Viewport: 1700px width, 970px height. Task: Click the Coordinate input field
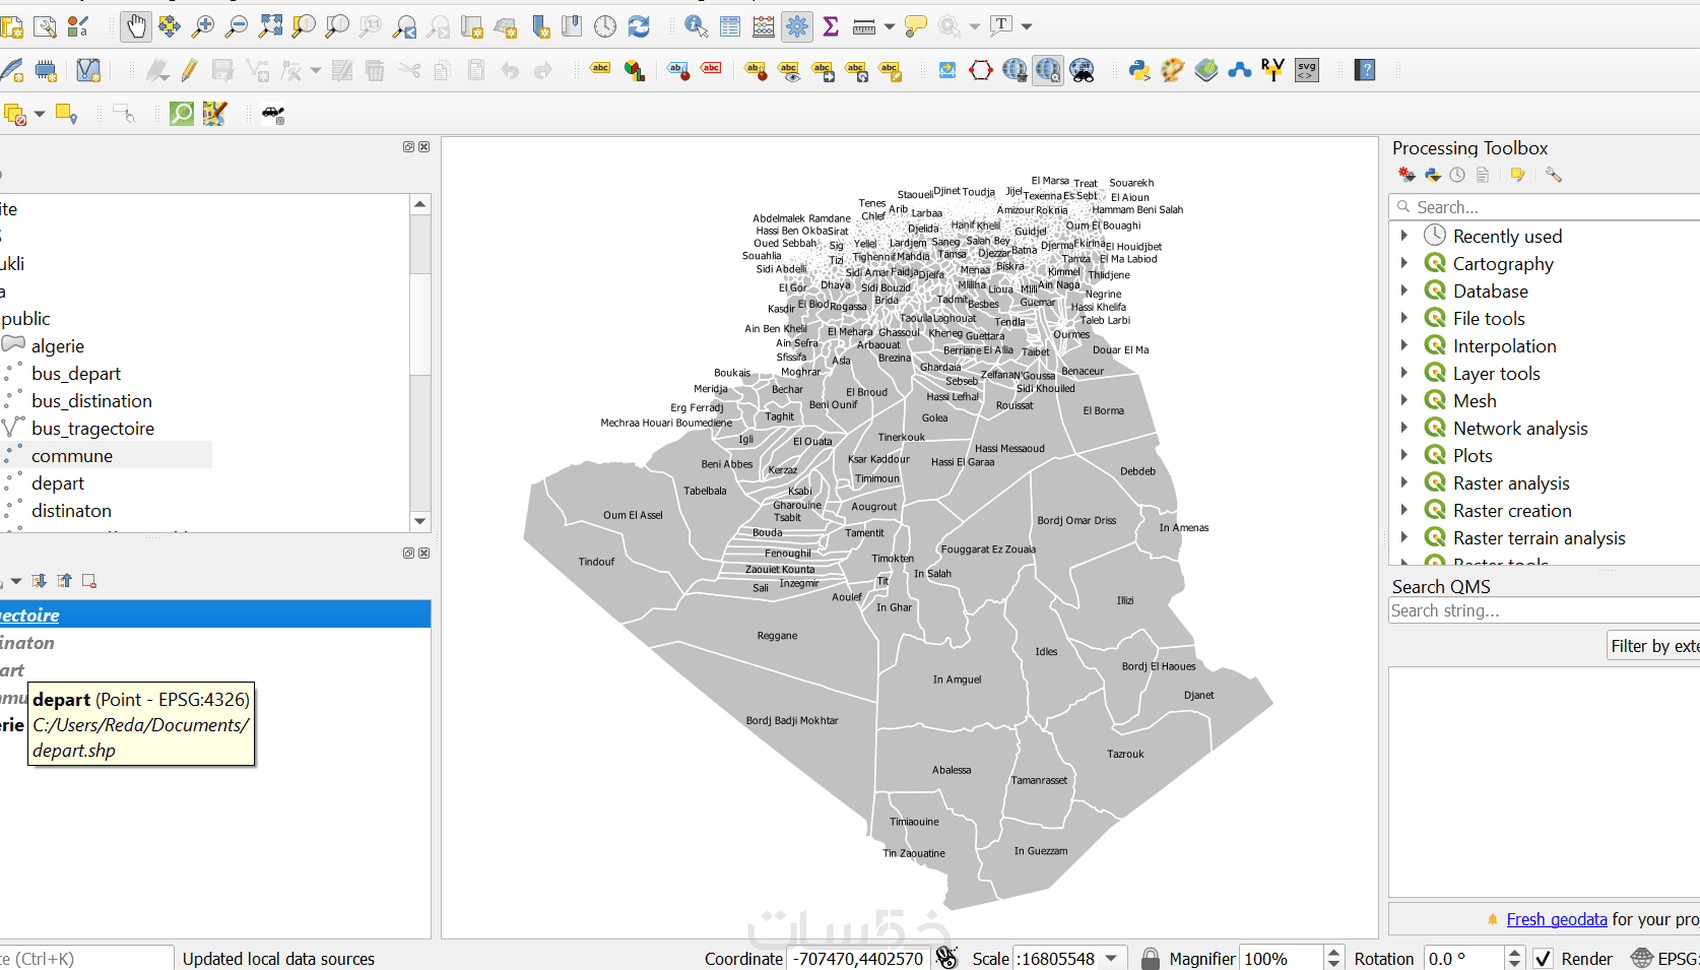[858, 958]
